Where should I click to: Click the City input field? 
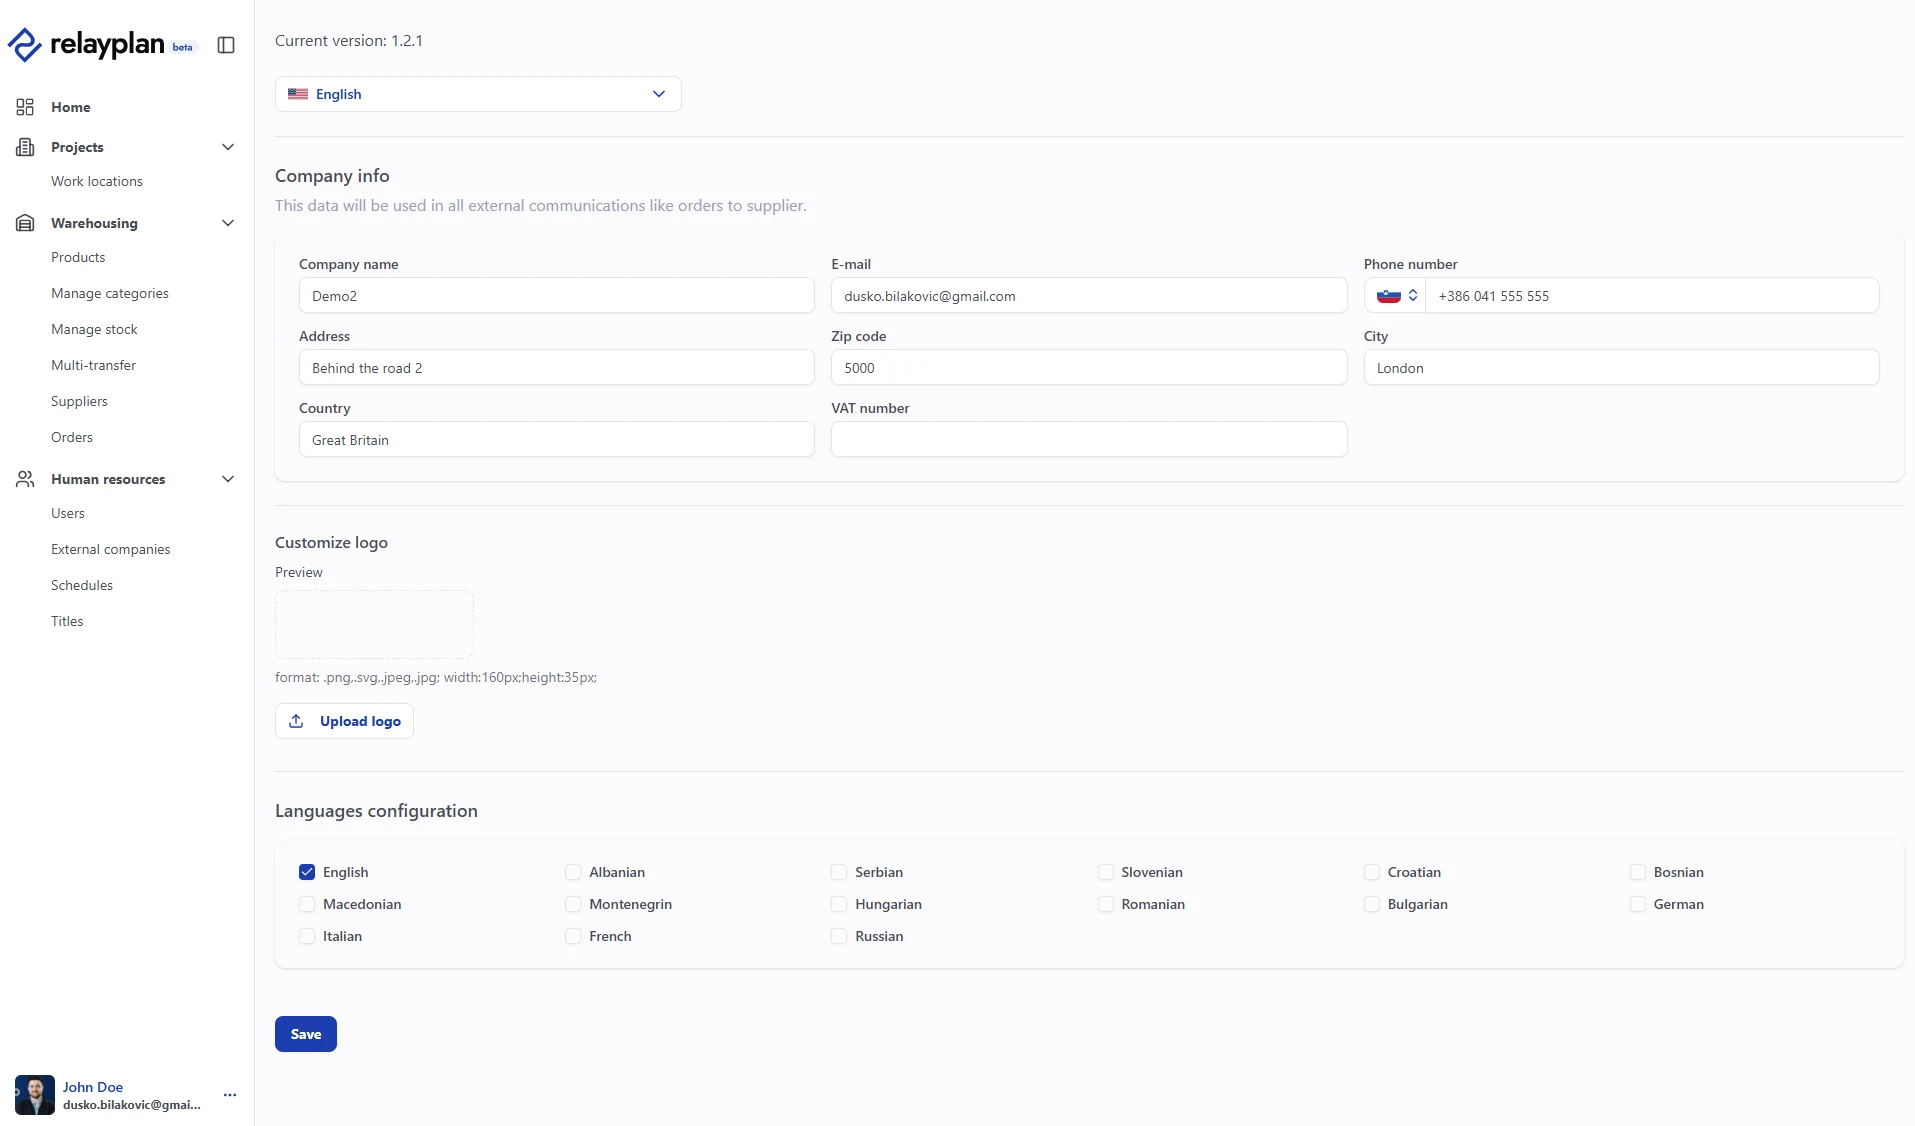coord(1621,368)
